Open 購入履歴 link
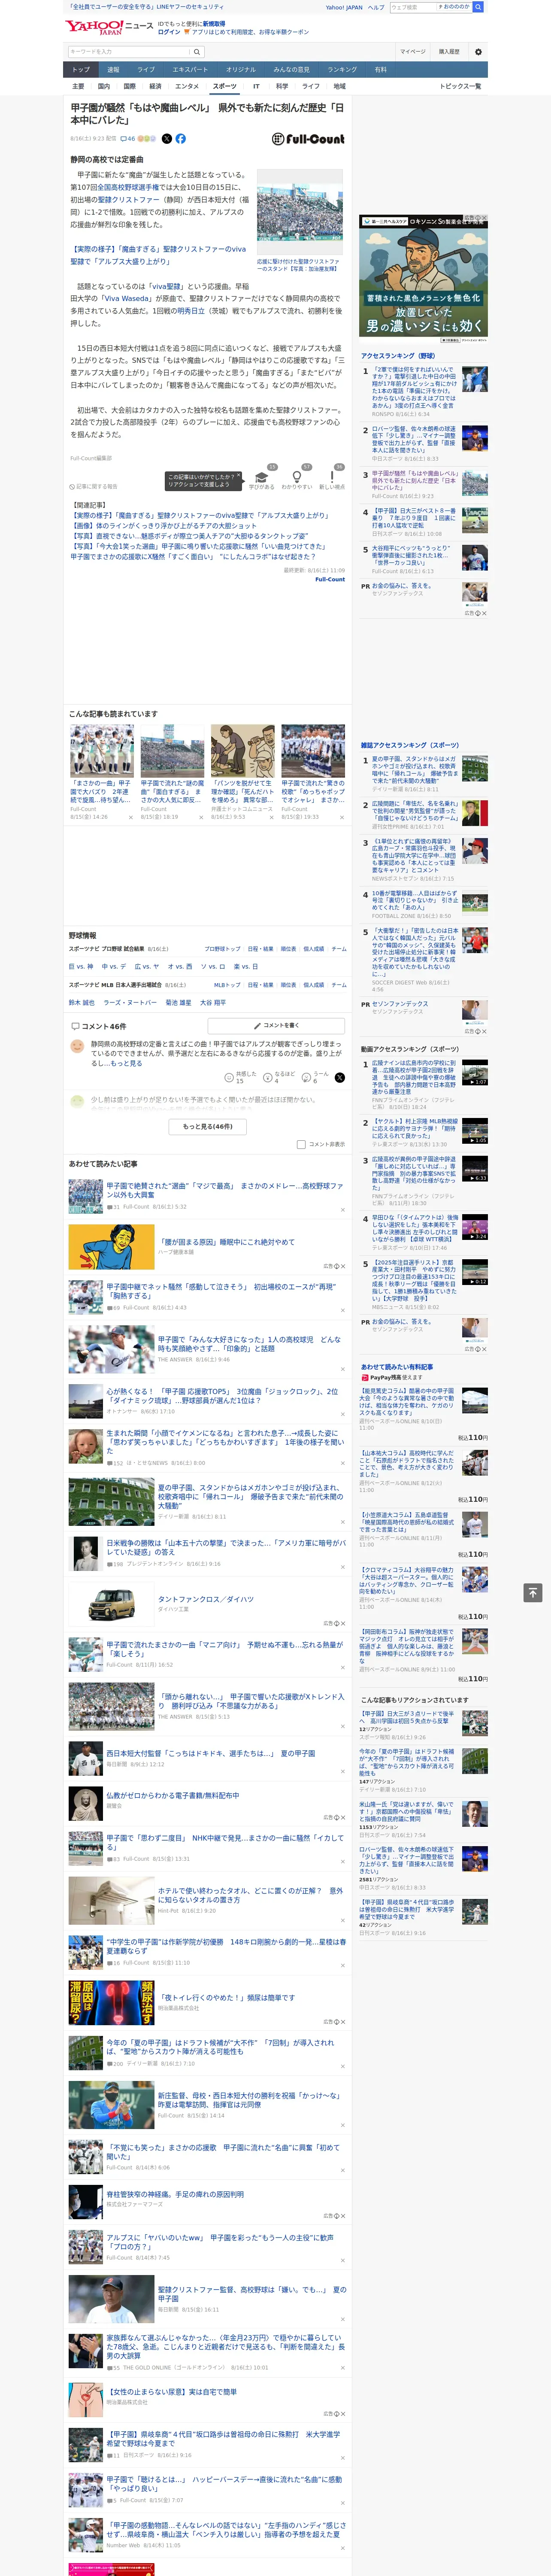 point(449,52)
